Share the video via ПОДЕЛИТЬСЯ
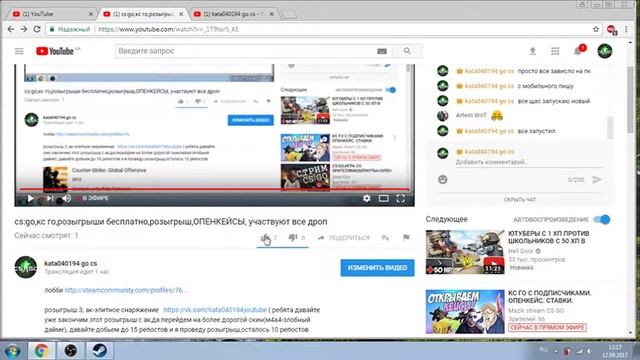This screenshot has width=640, height=360. [344, 238]
